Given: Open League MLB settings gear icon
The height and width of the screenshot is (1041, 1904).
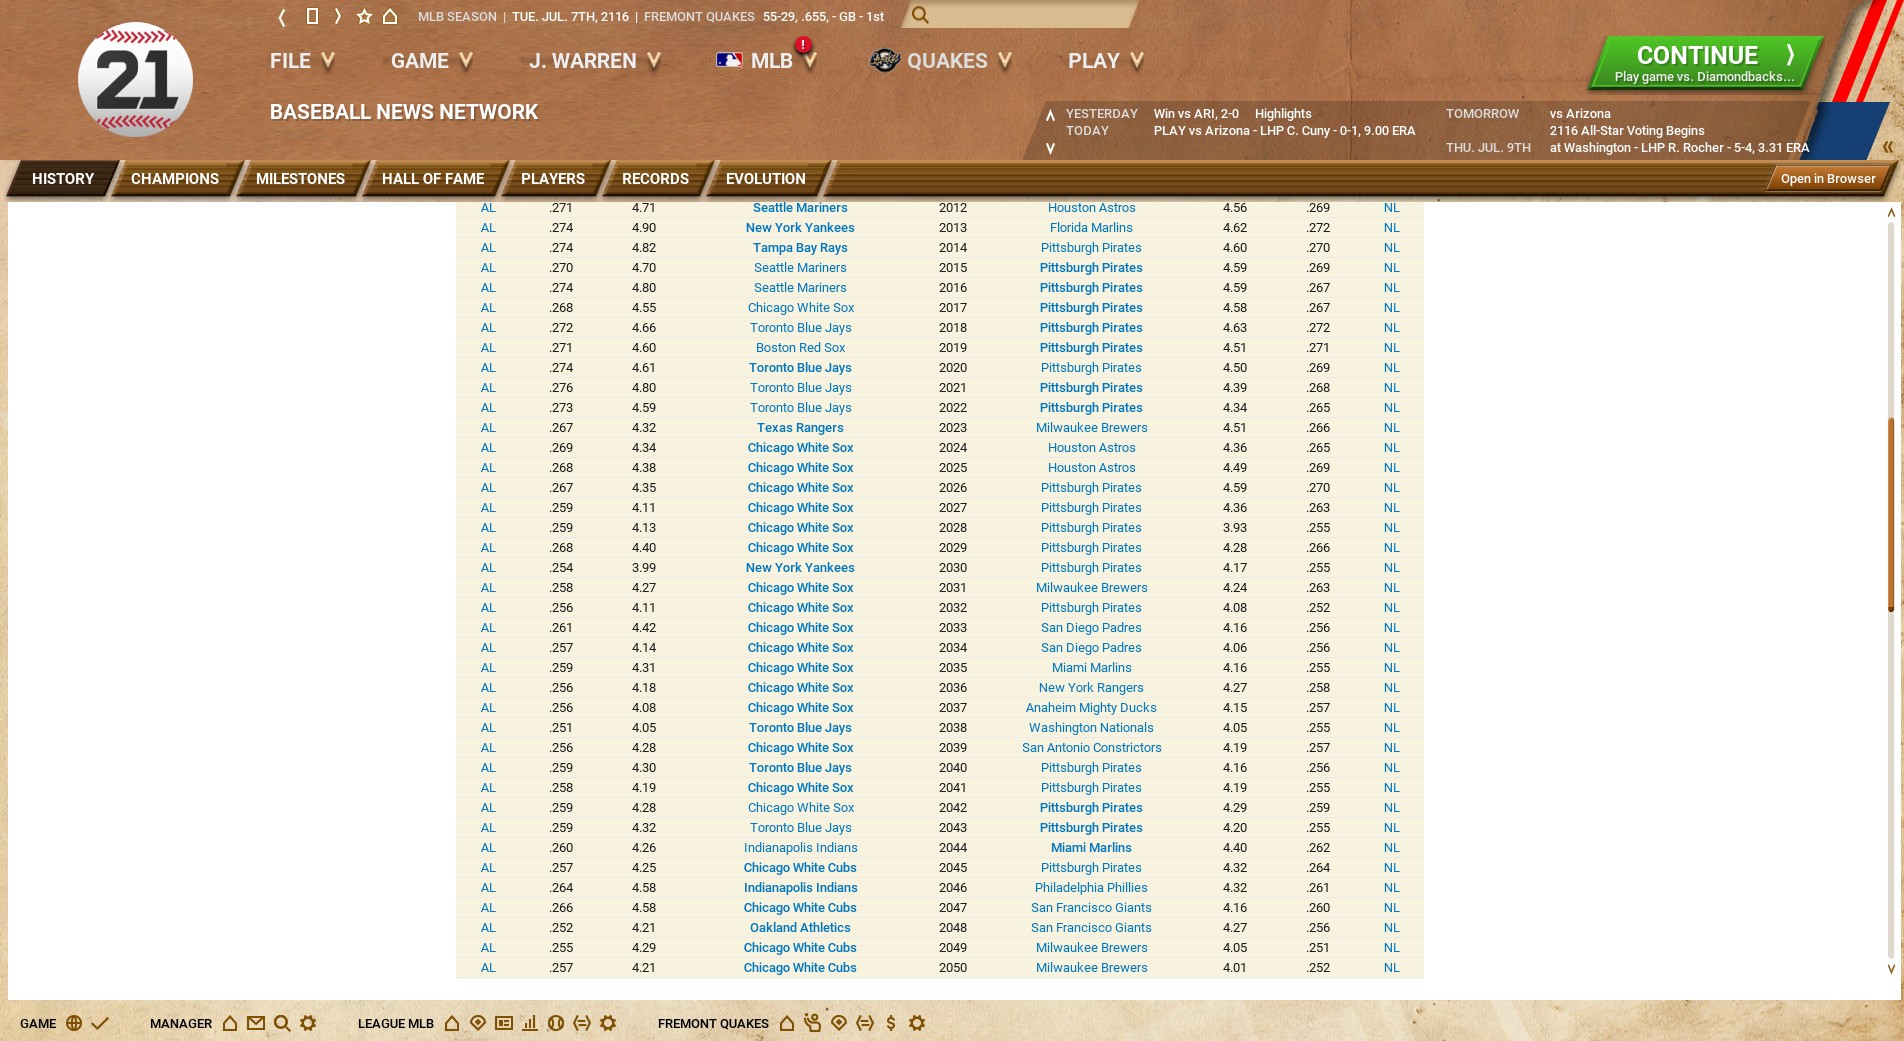Looking at the screenshot, I should click(608, 1023).
